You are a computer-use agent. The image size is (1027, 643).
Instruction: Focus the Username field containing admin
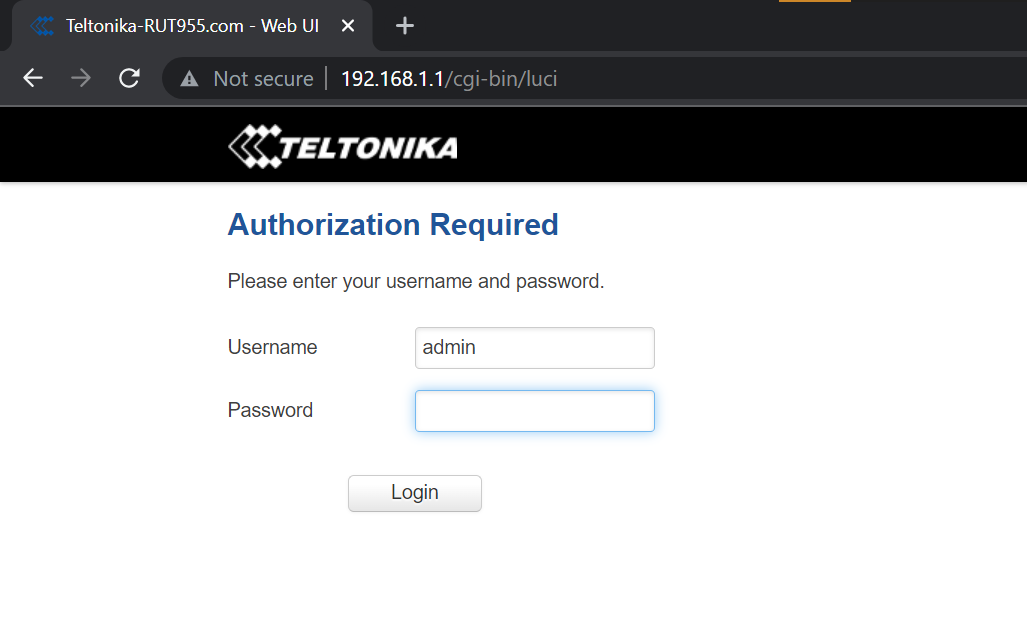pyautogui.click(x=534, y=348)
